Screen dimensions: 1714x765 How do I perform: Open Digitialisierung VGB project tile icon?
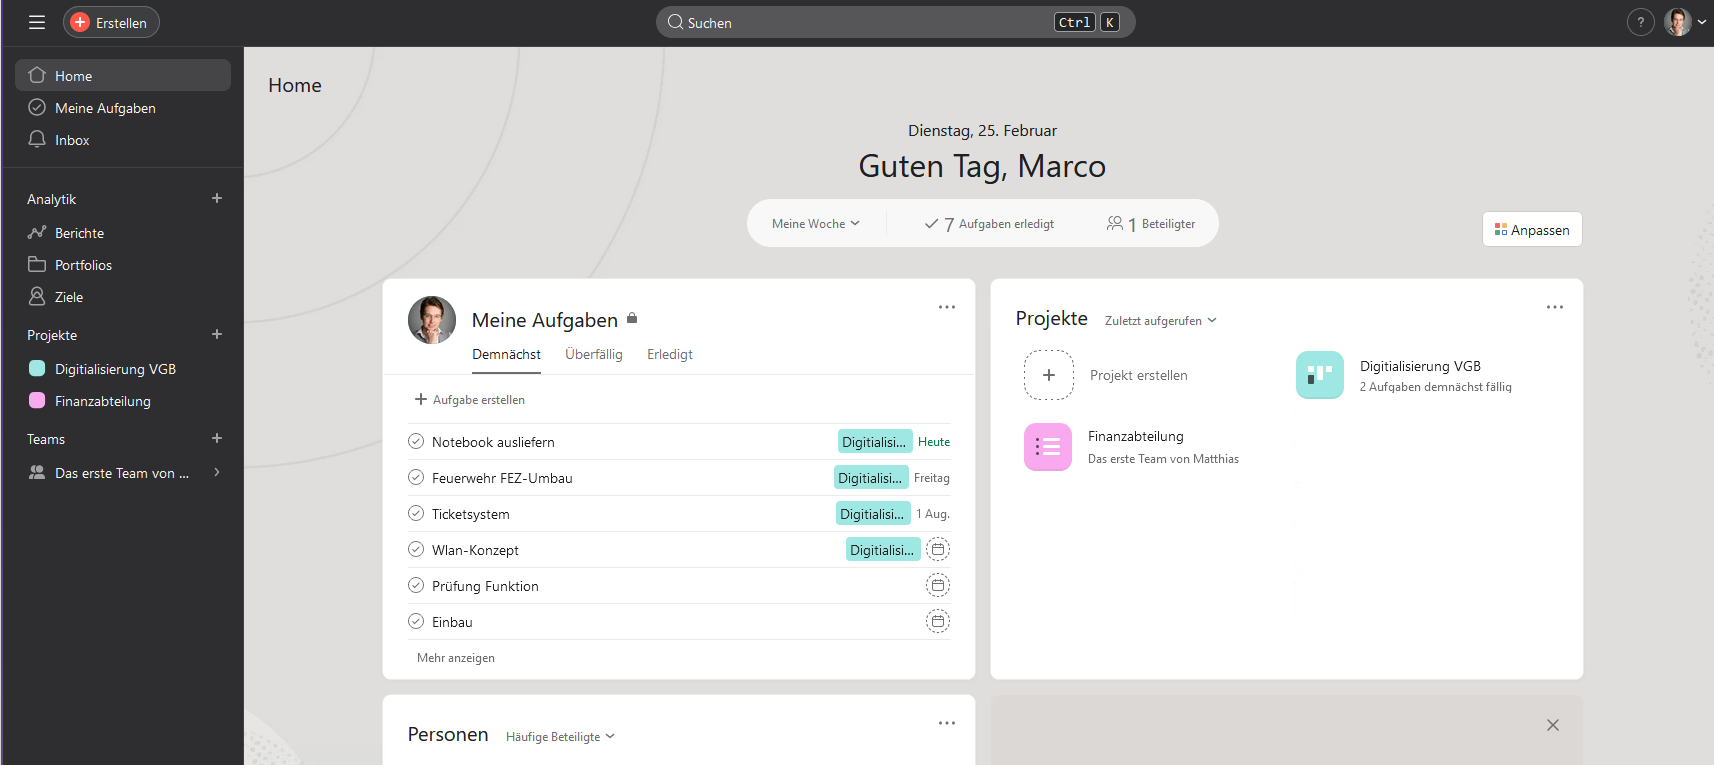click(1320, 375)
